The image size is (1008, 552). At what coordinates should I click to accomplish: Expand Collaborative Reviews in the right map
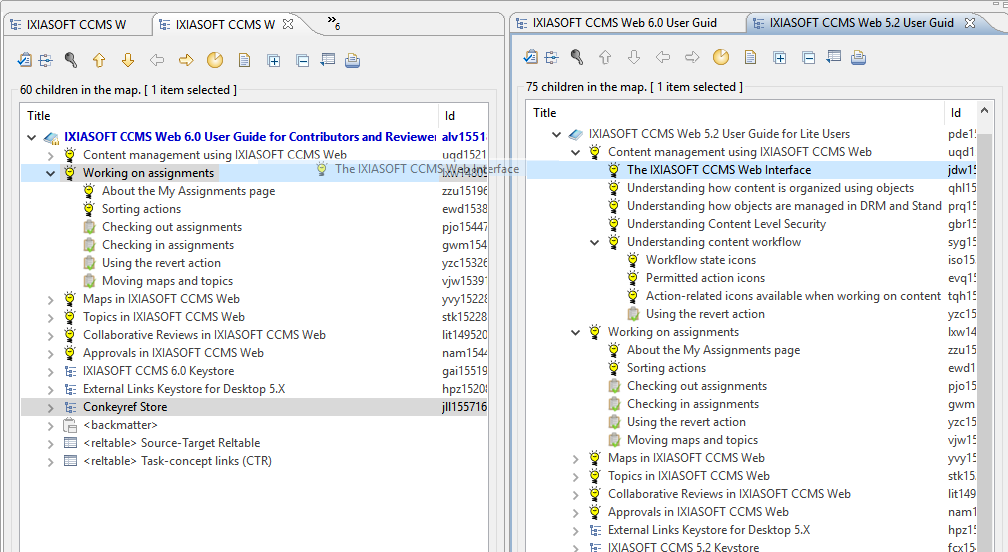click(x=575, y=494)
